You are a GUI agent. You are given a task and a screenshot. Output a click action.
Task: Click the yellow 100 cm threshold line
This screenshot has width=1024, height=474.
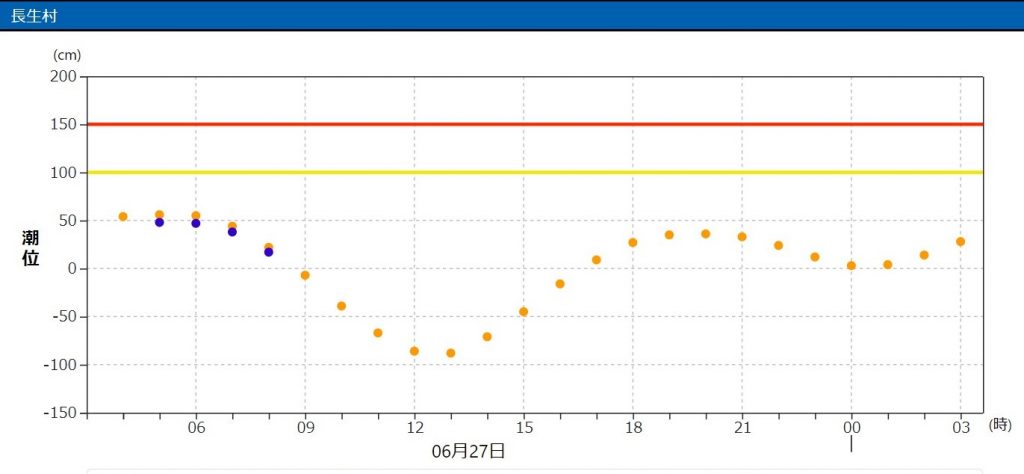coord(535,172)
